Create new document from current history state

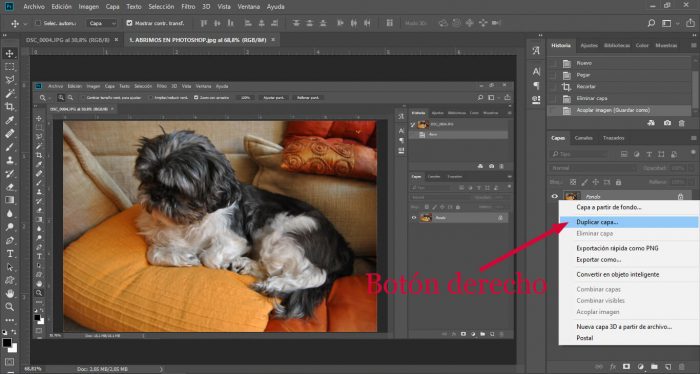651,123
